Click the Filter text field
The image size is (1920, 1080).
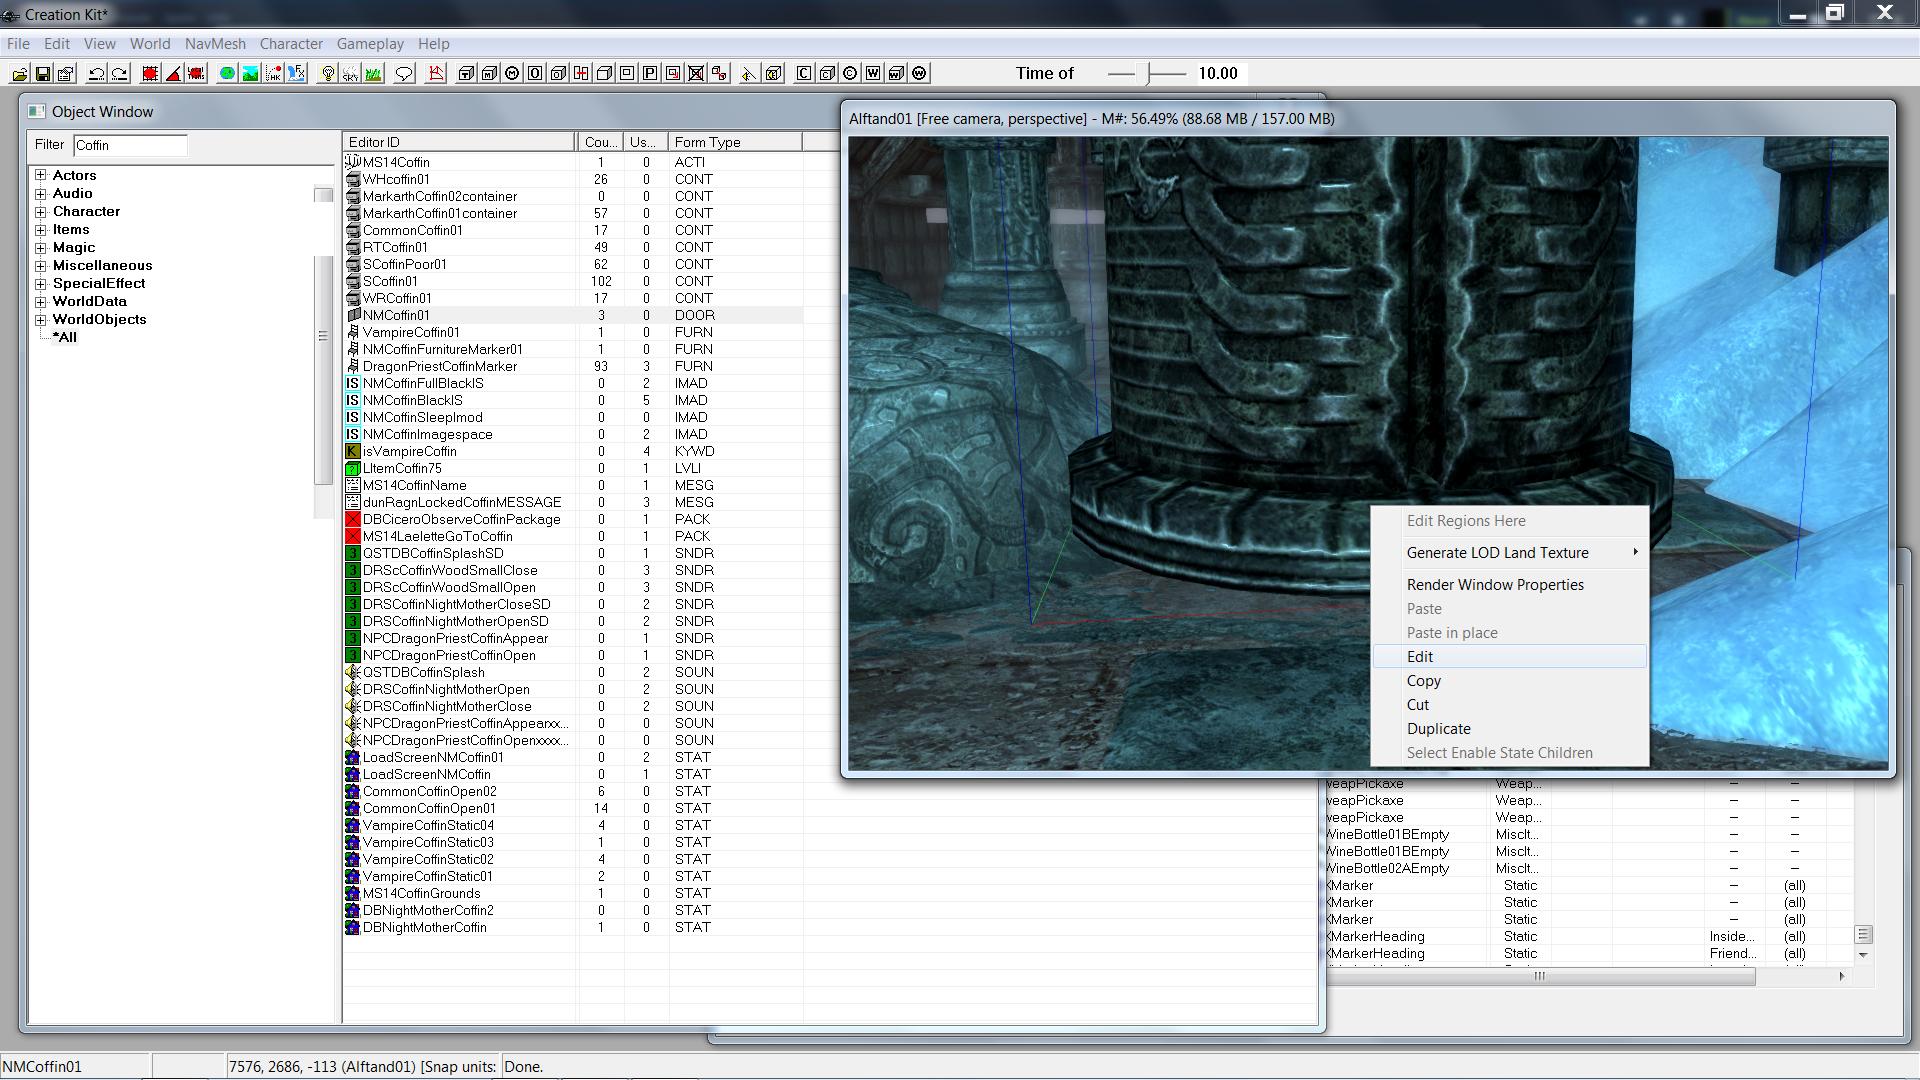coord(130,145)
